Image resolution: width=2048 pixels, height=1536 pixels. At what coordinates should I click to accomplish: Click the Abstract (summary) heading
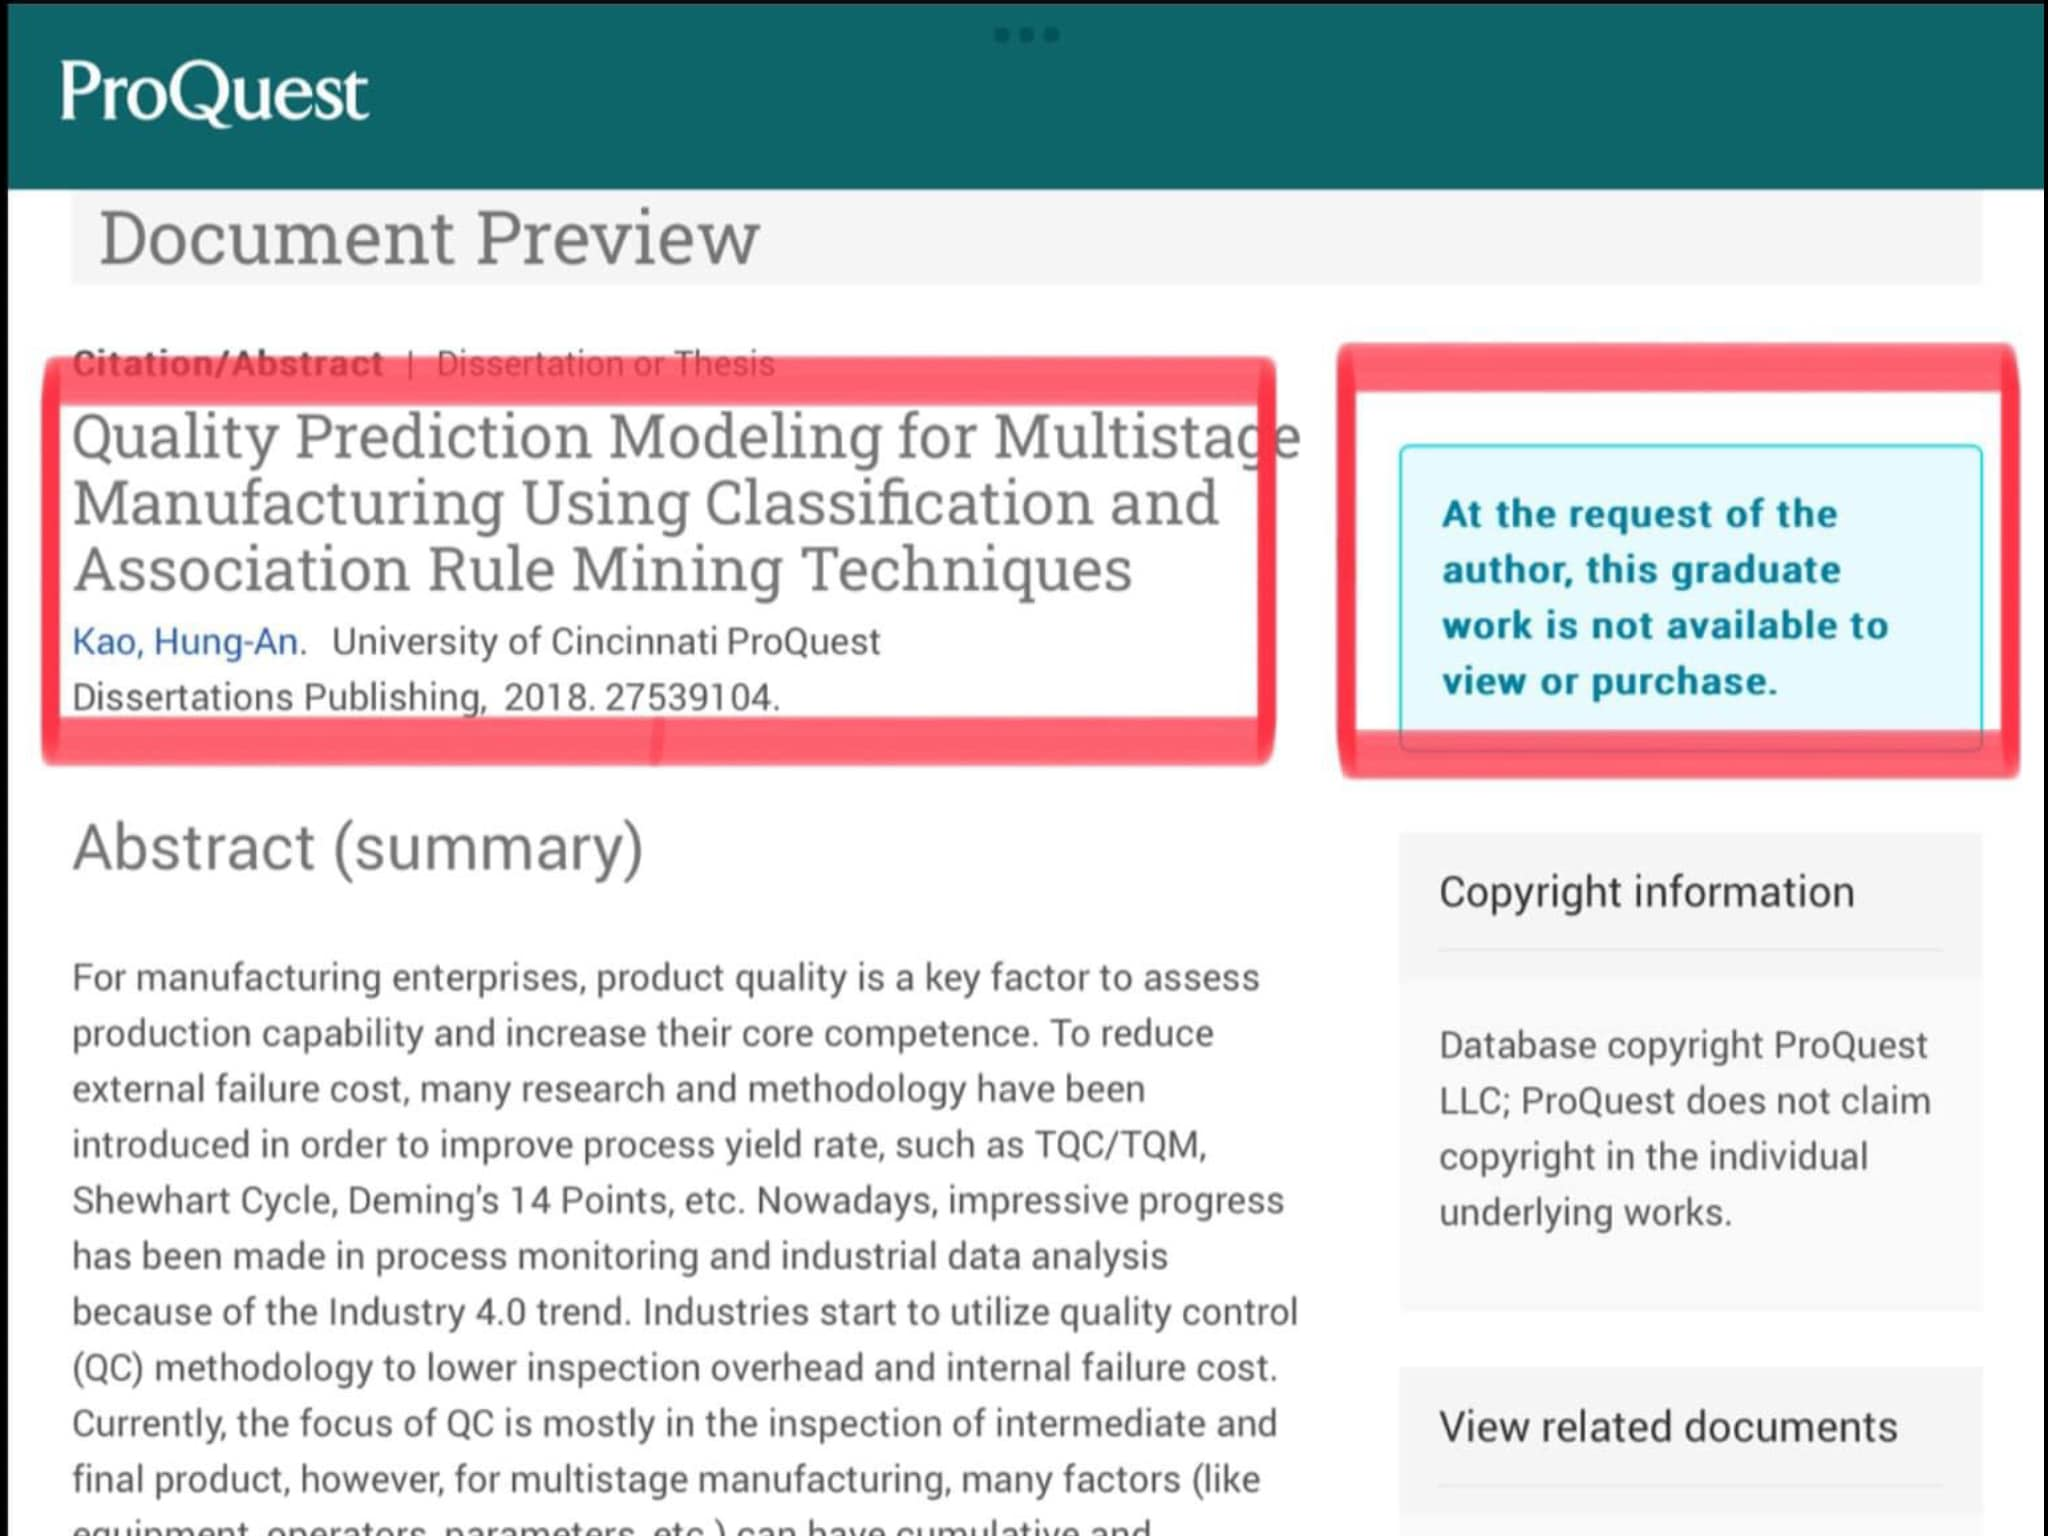358,848
